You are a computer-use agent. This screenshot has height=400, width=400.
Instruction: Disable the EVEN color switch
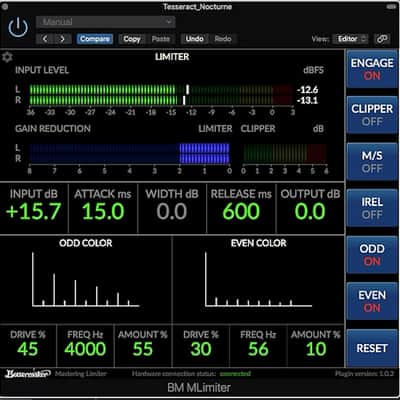pos(372,301)
